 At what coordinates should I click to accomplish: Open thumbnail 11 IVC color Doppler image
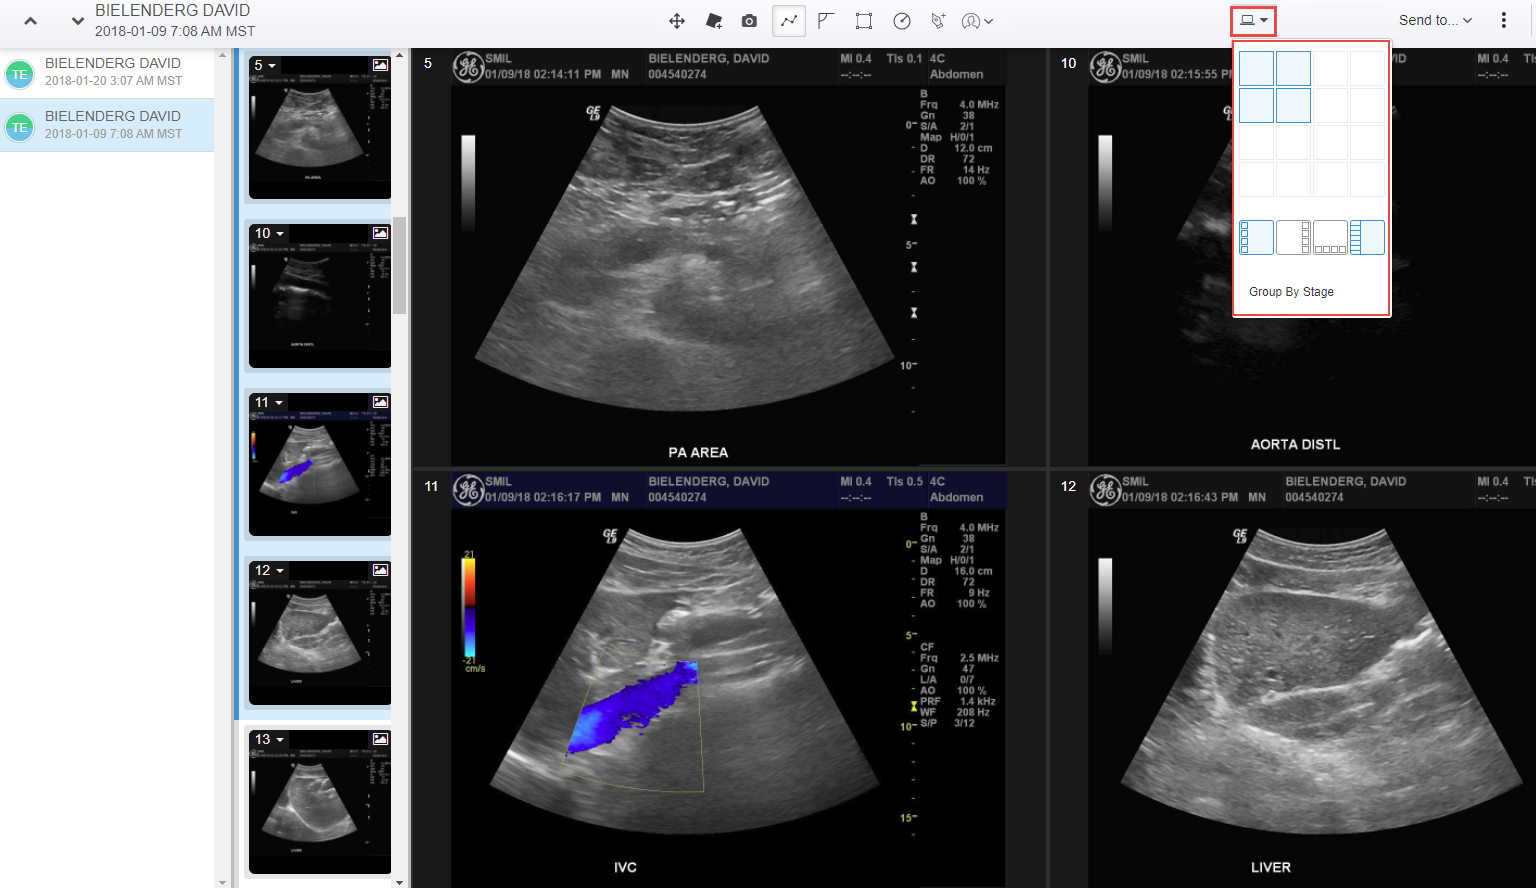click(x=320, y=464)
